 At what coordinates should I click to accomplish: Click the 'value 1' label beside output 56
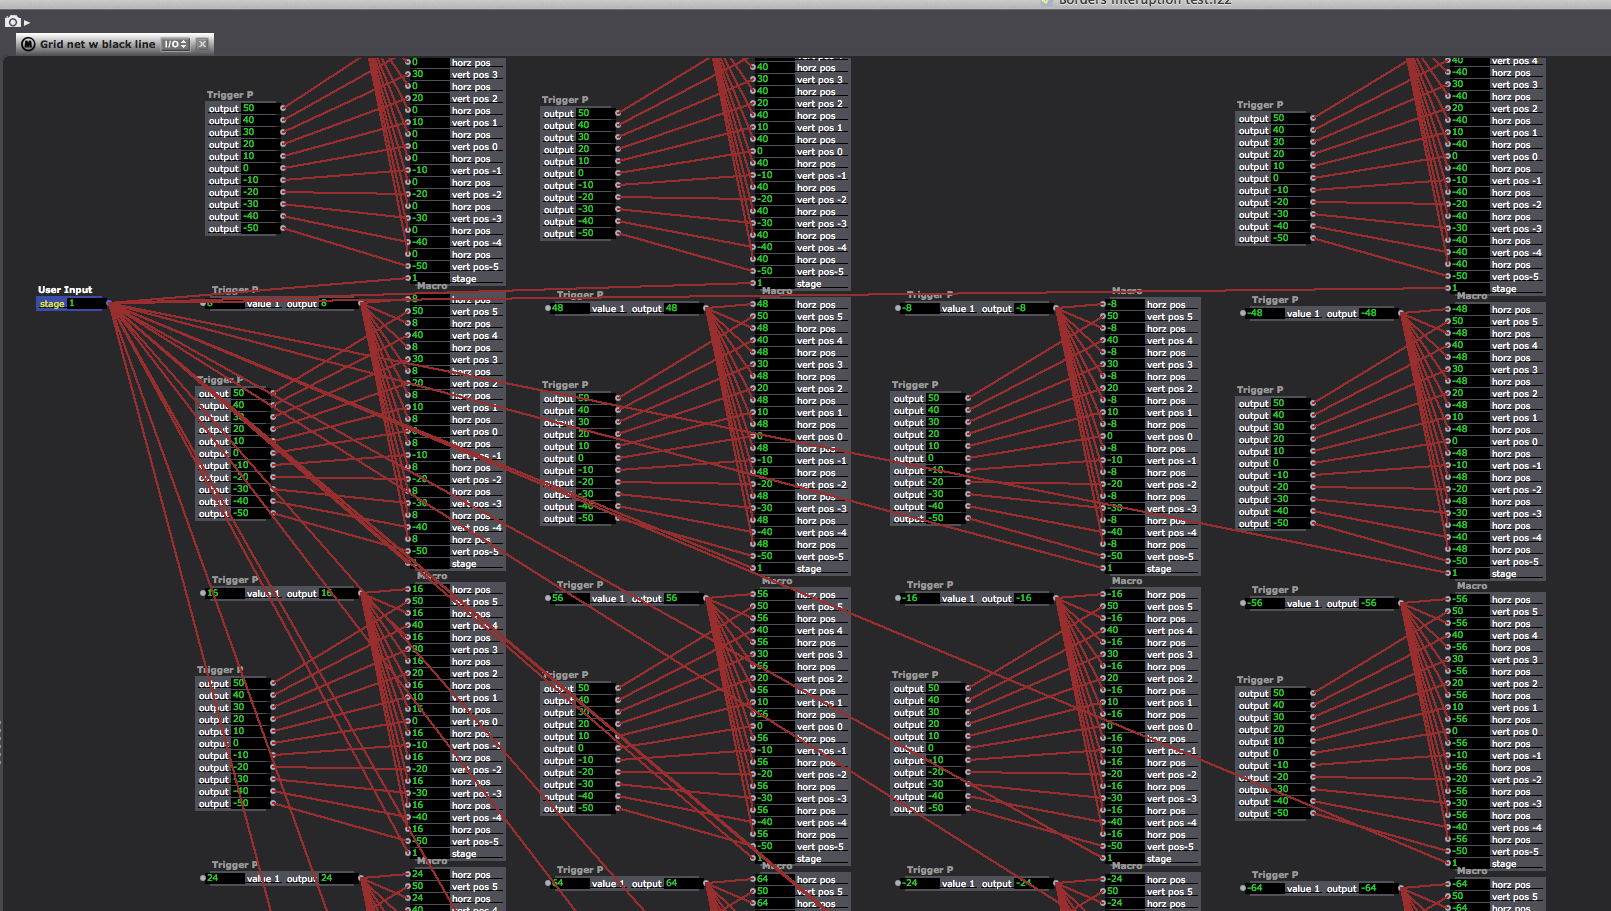point(608,598)
